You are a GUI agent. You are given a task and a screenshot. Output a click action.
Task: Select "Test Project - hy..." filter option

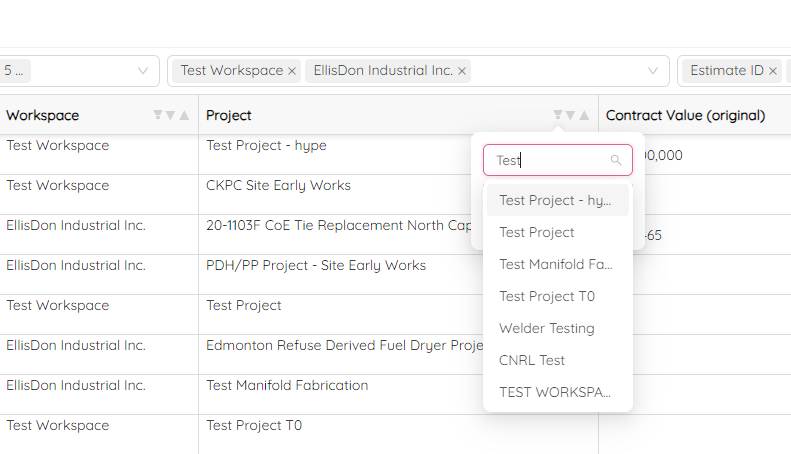tap(556, 200)
